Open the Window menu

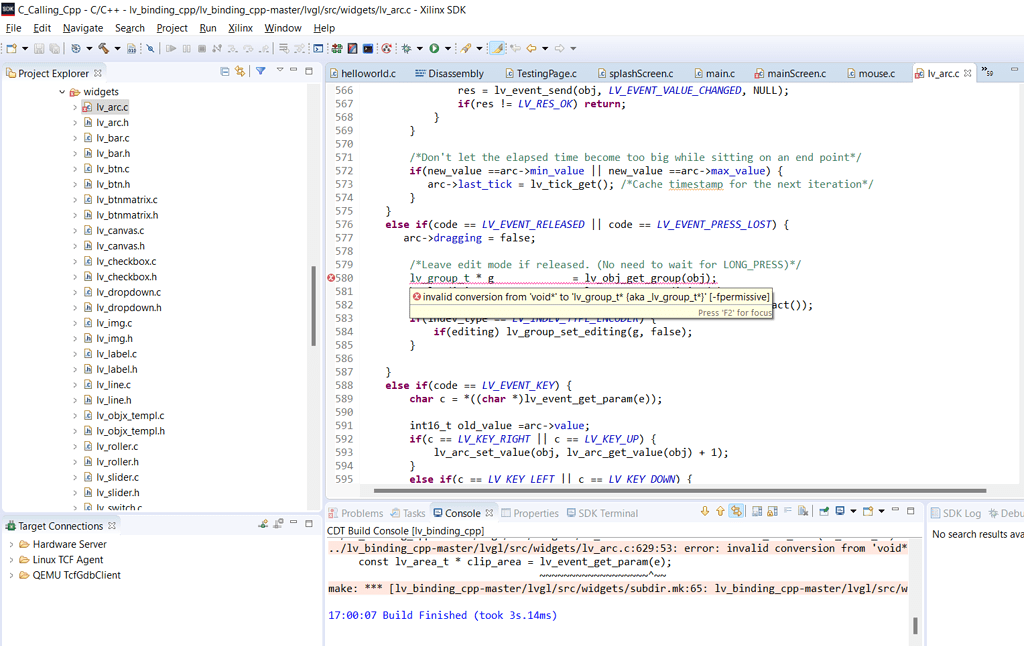(x=283, y=28)
